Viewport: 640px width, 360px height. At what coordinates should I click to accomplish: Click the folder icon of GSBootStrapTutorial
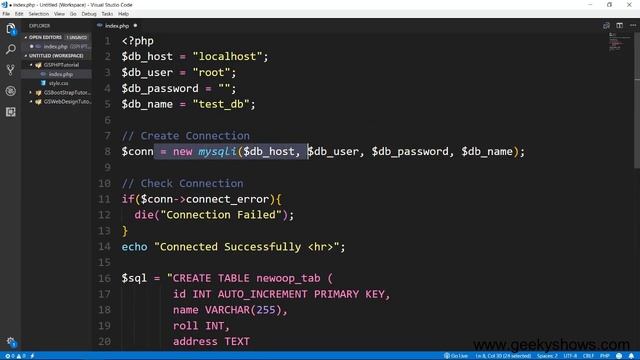(38, 93)
